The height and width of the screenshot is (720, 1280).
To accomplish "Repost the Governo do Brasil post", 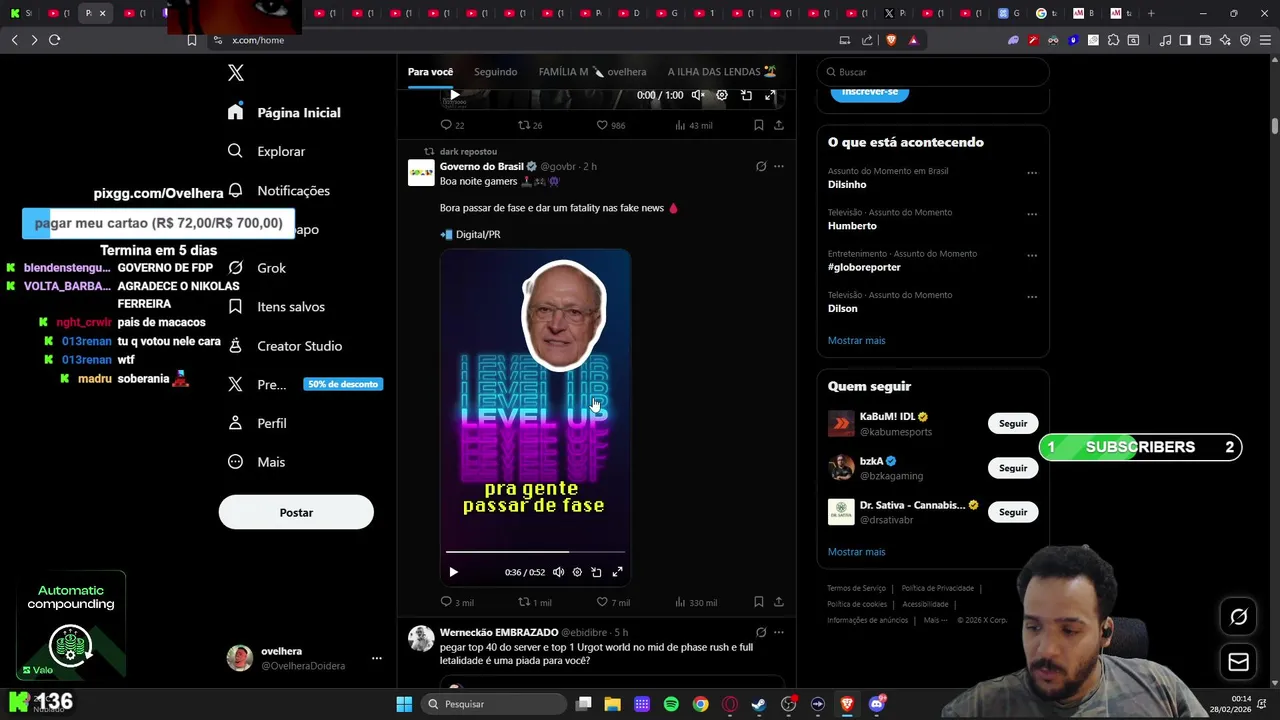I will click(534, 602).
